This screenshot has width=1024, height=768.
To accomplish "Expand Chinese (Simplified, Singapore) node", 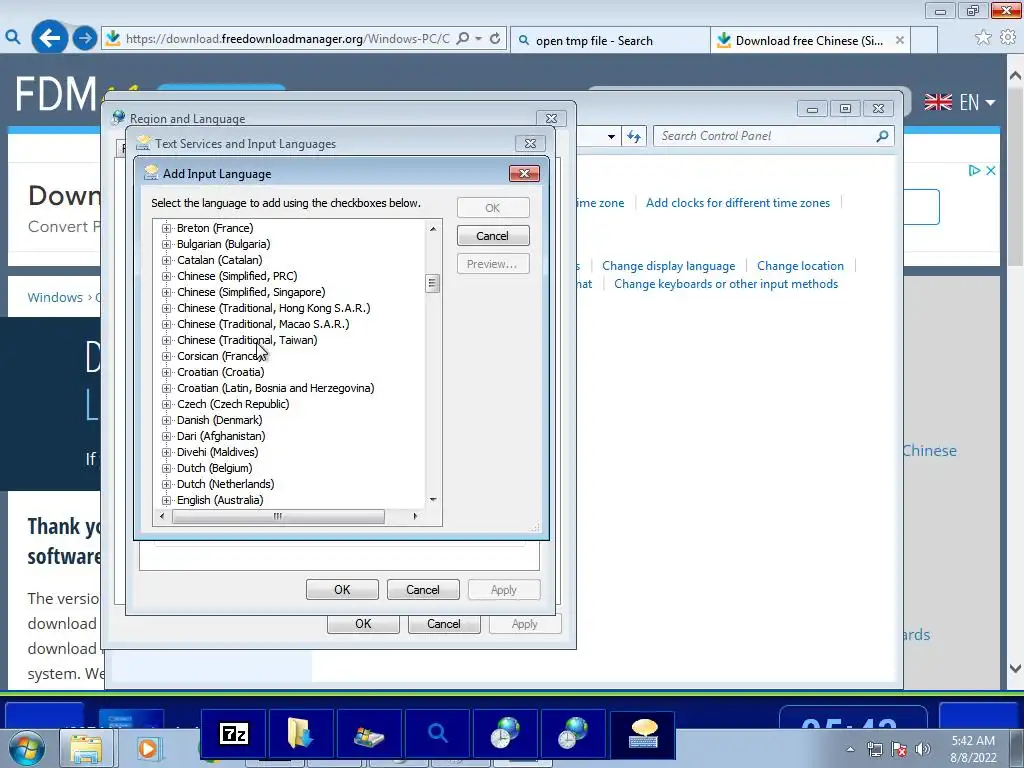I will tap(167, 293).
